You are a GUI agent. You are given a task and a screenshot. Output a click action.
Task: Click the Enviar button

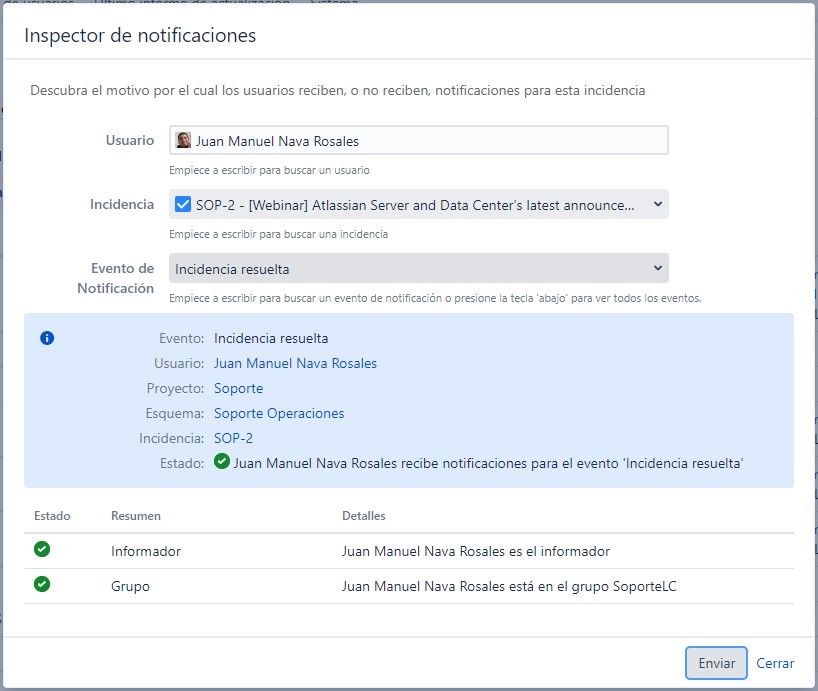716,663
